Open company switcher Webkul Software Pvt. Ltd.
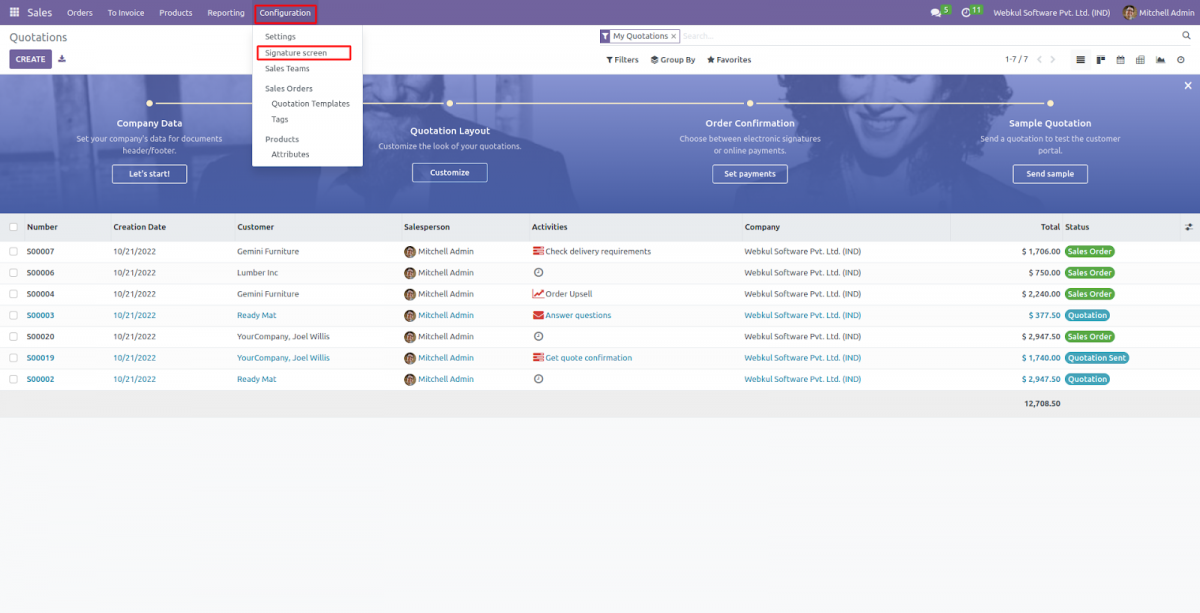The image size is (1200, 613). [1052, 13]
